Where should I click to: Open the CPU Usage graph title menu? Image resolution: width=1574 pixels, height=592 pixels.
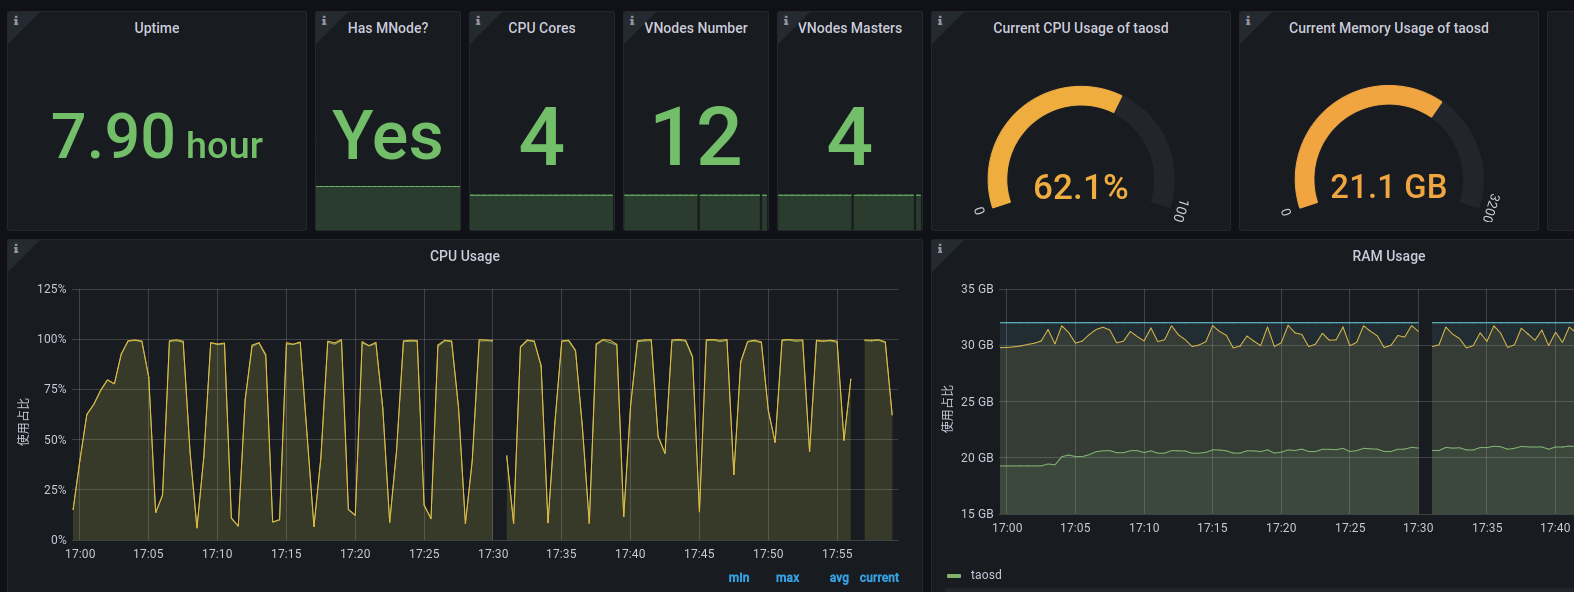pyautogui.click(x=465, y=256)
